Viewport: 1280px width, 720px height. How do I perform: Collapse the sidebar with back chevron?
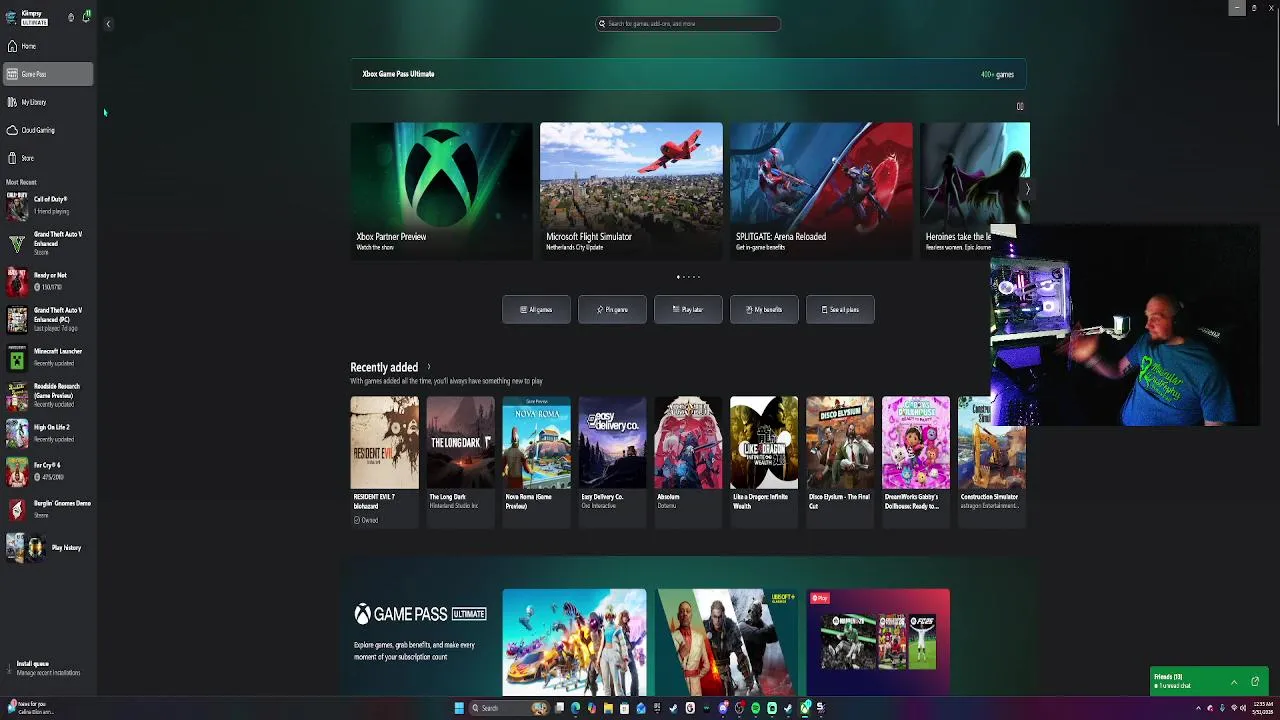click(108, 24)
